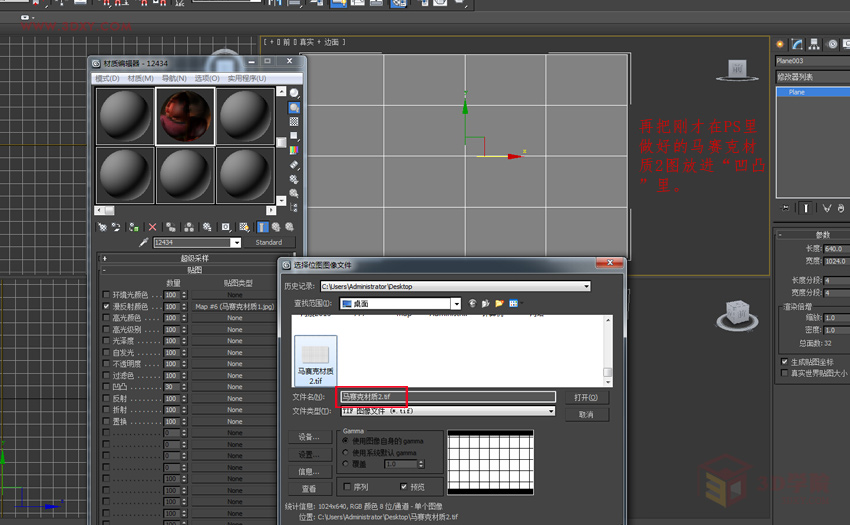Click the Pick Material eyedropper icon
850x525 pixels.
point(144,242)
